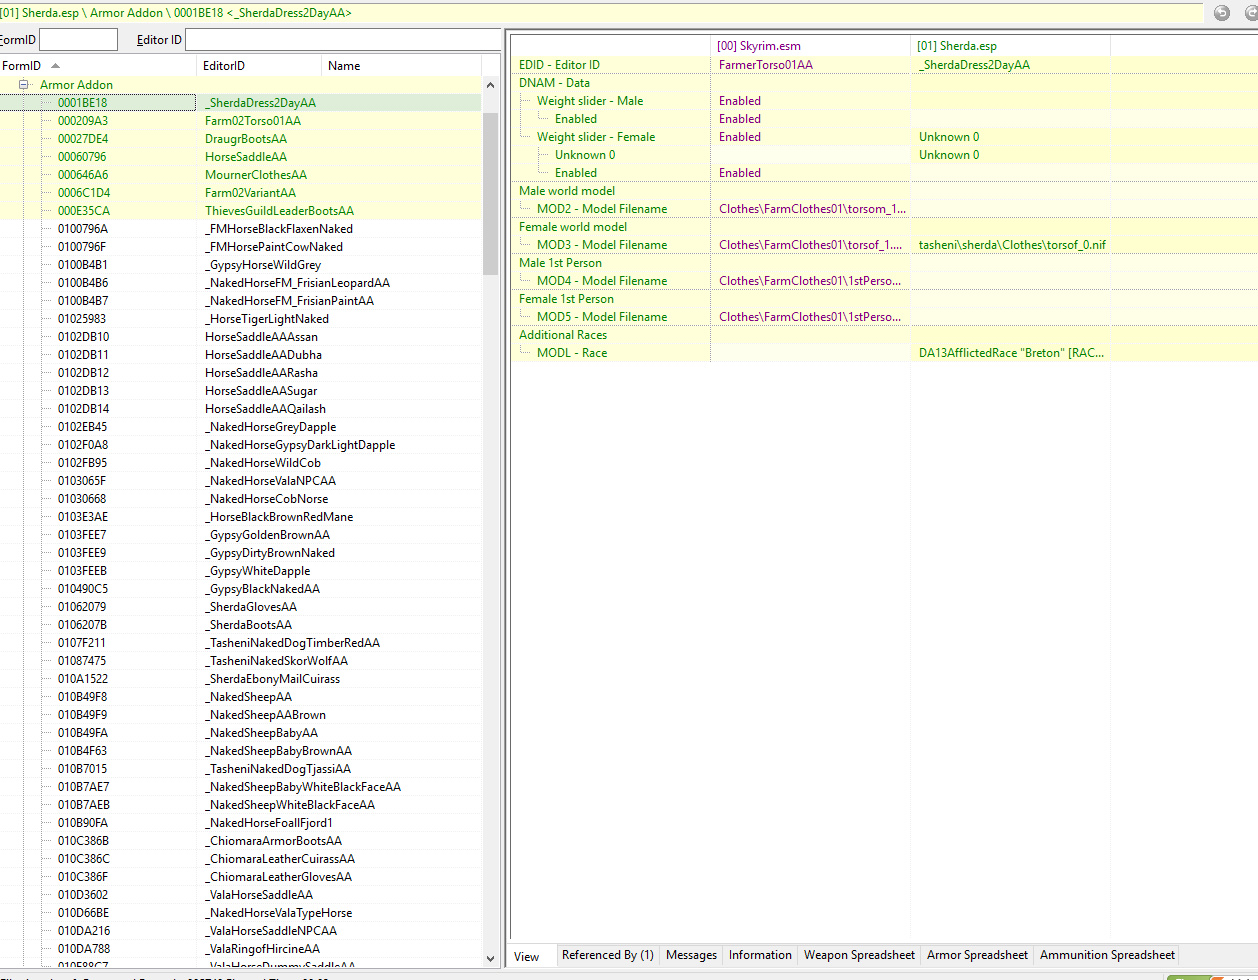Screen dimensions: 1258x980
Task: Select the MourrnerClothesAA record 000646A6
Action: pyautogui.click(x=255, y=175)
